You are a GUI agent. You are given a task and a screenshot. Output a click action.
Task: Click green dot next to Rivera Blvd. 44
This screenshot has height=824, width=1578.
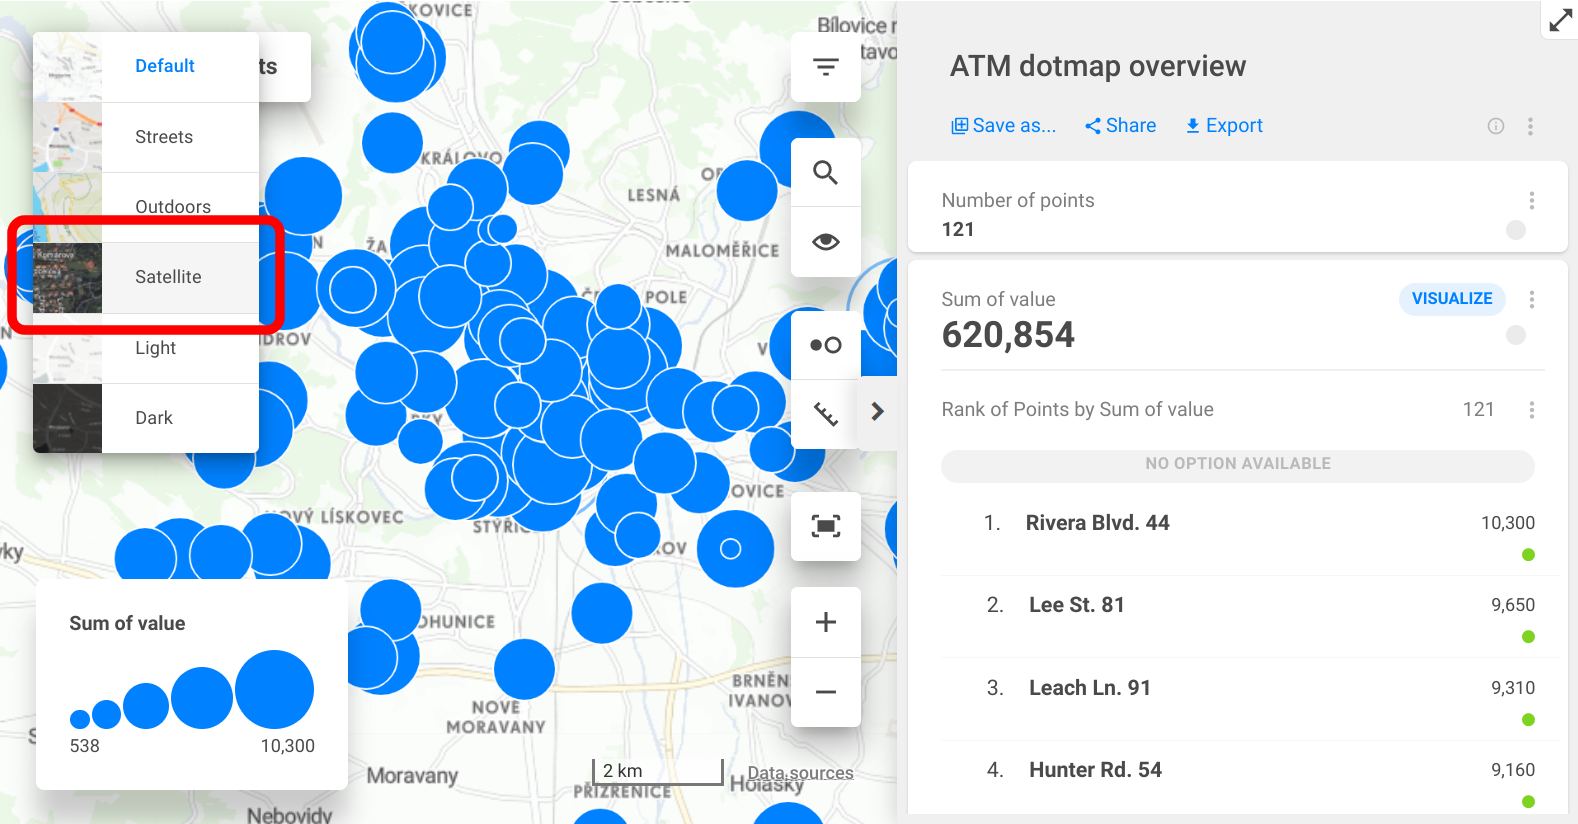[1528, 555]
